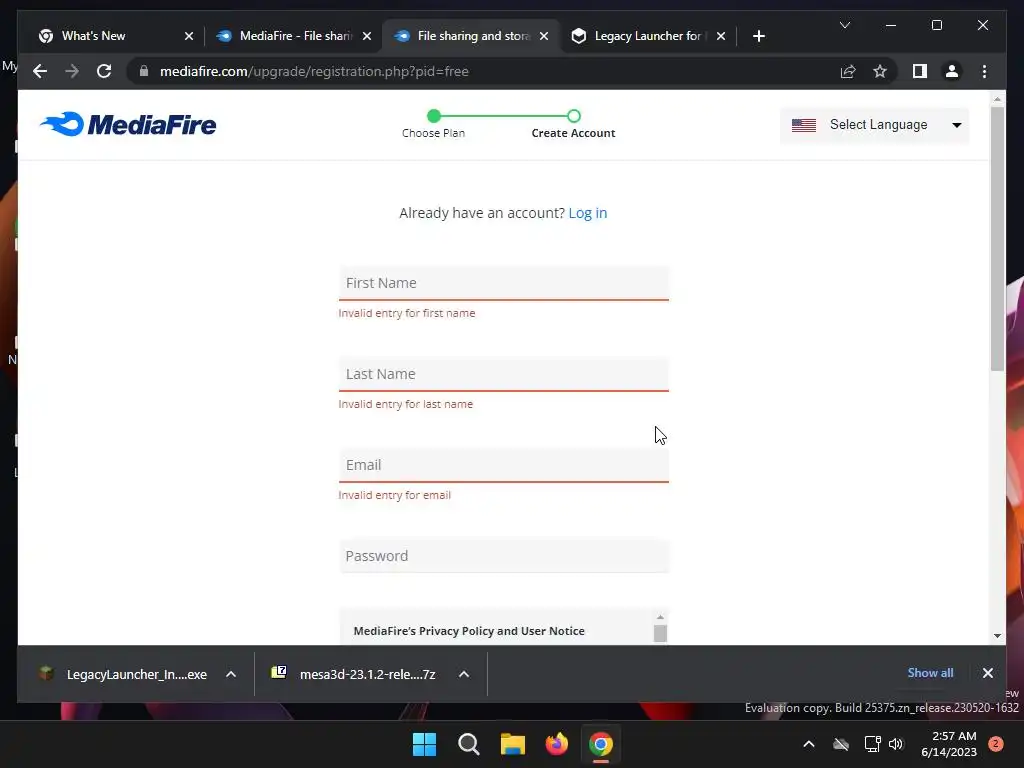Click the MediaFire's Privacy Policy heading

pos(469,631)
